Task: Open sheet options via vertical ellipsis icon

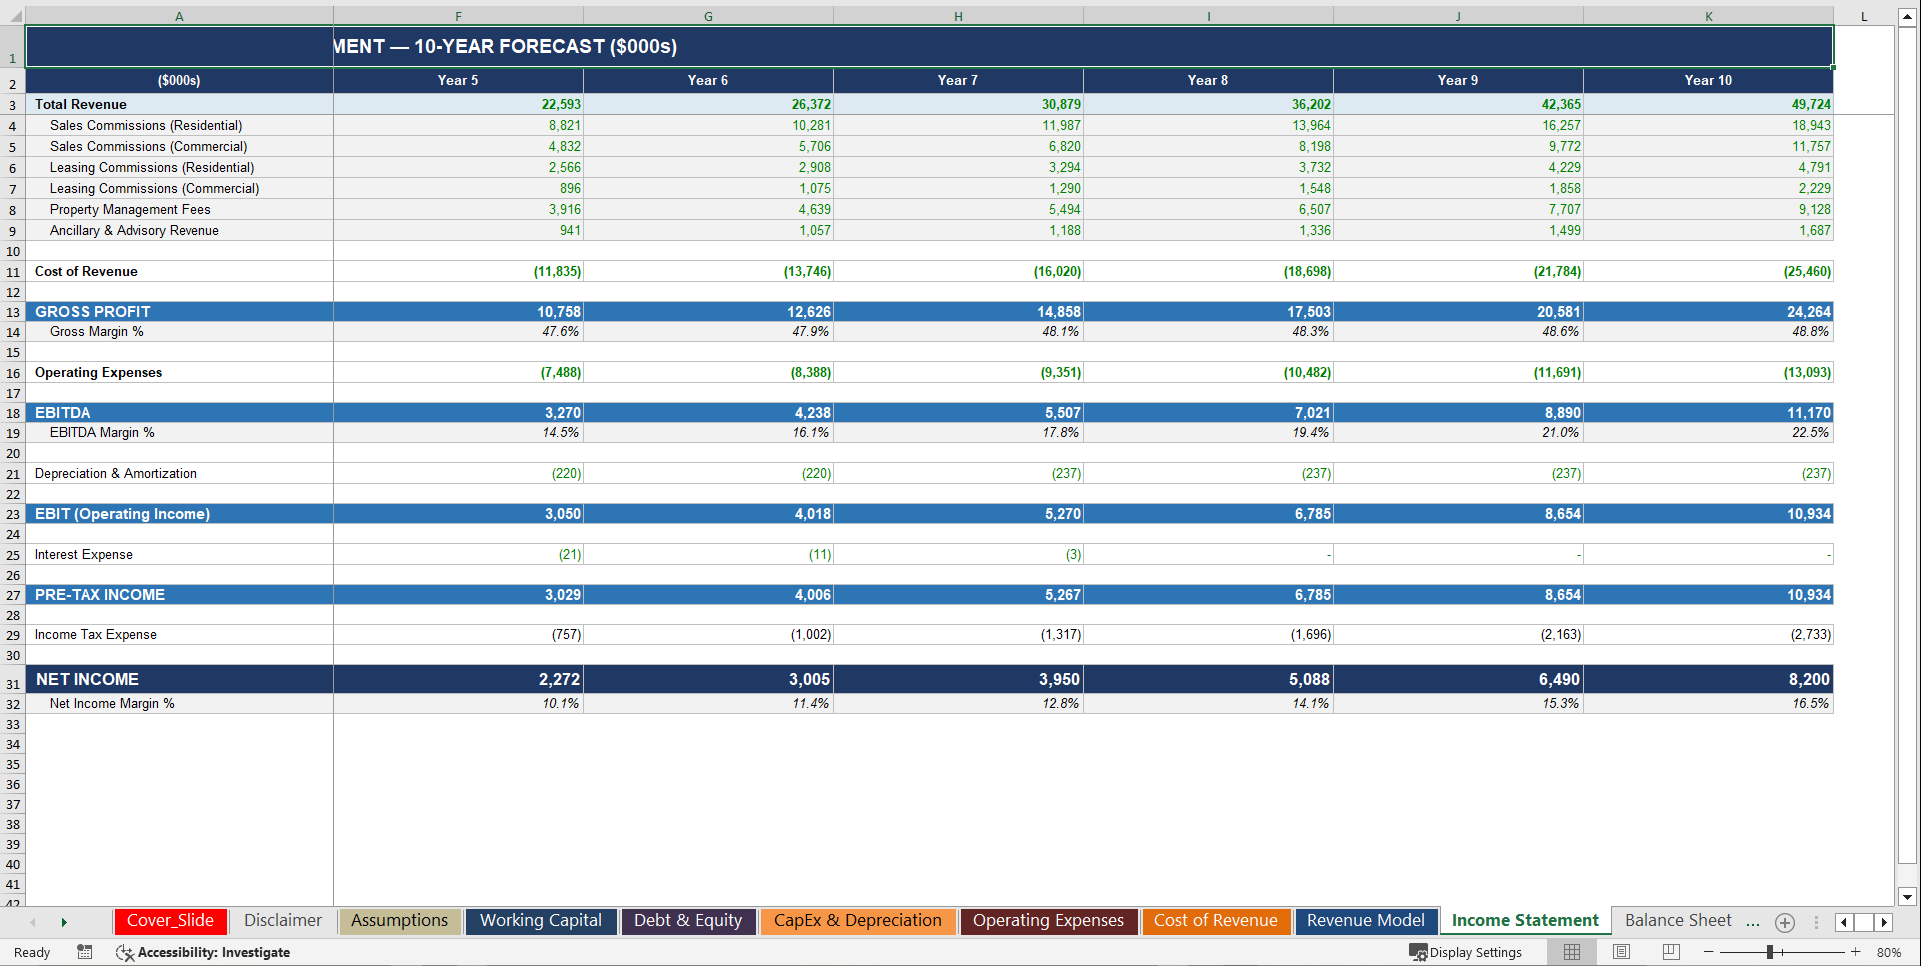Action: coord(1816,922)
